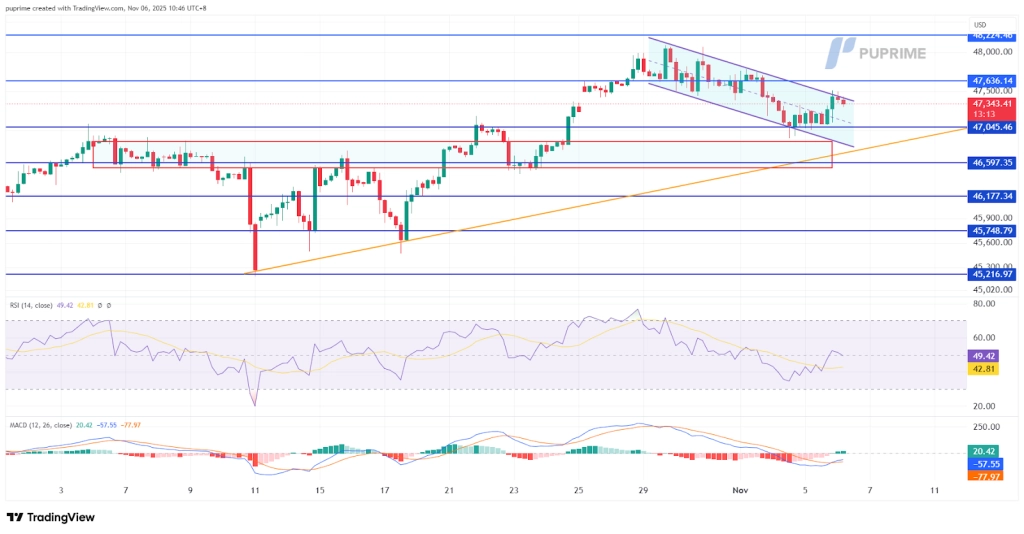Click the MACD histogram value label 20.42
Viewport: 1024px width, 534px height.
click(x=984, y=451)
